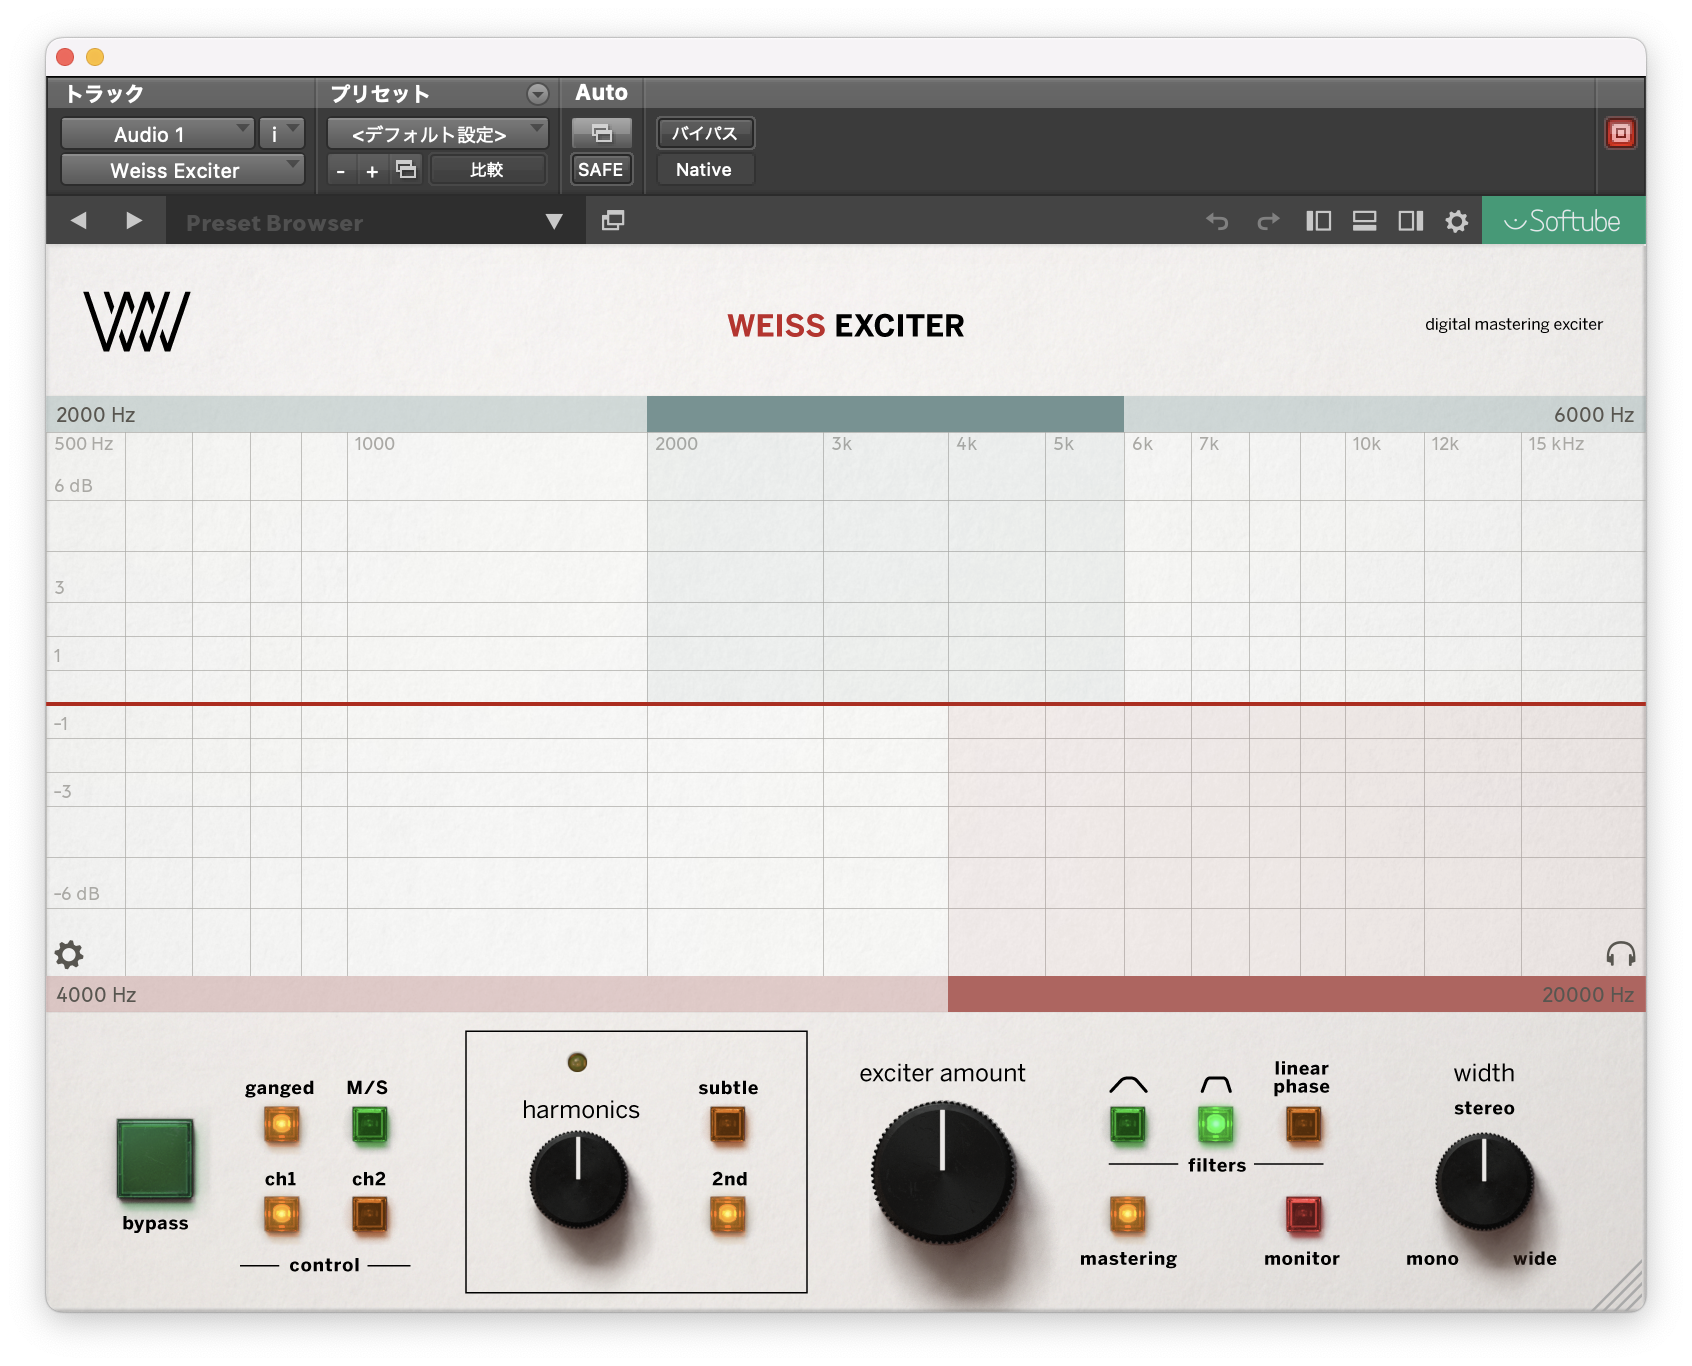The height and width of the screenshot is (1366, 1692).
Task: Click the バイパス bypass button
Action: 705,133
